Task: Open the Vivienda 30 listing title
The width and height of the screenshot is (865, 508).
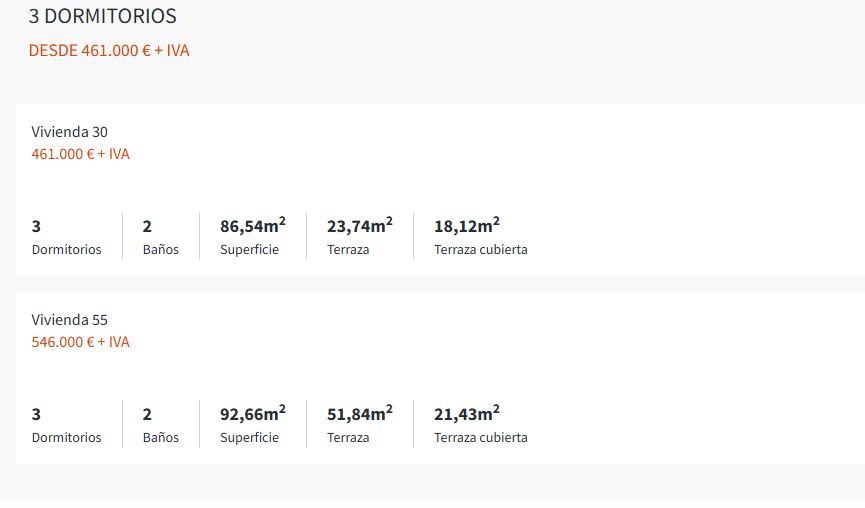Action: coord(70,132)
